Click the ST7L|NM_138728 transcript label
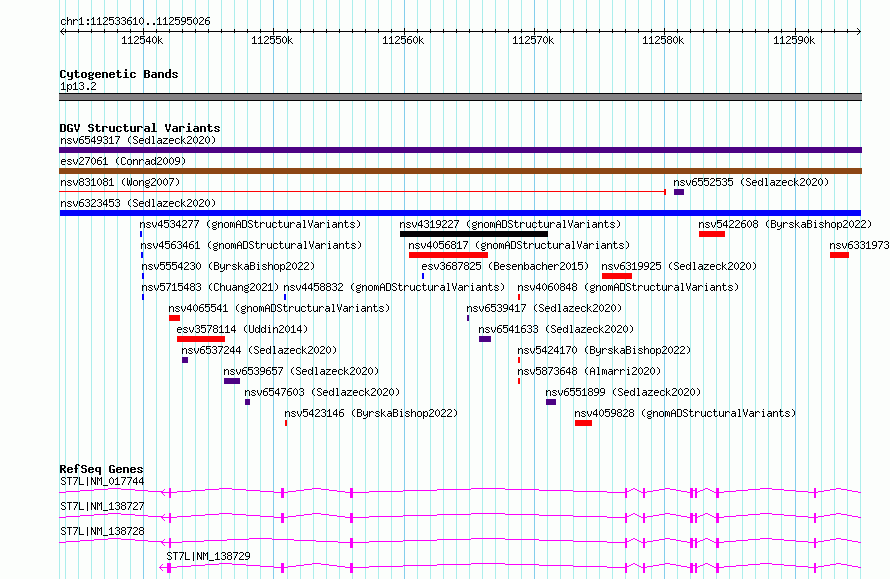The height and width of the screenshot is (579, 890). tap(102, 531)
